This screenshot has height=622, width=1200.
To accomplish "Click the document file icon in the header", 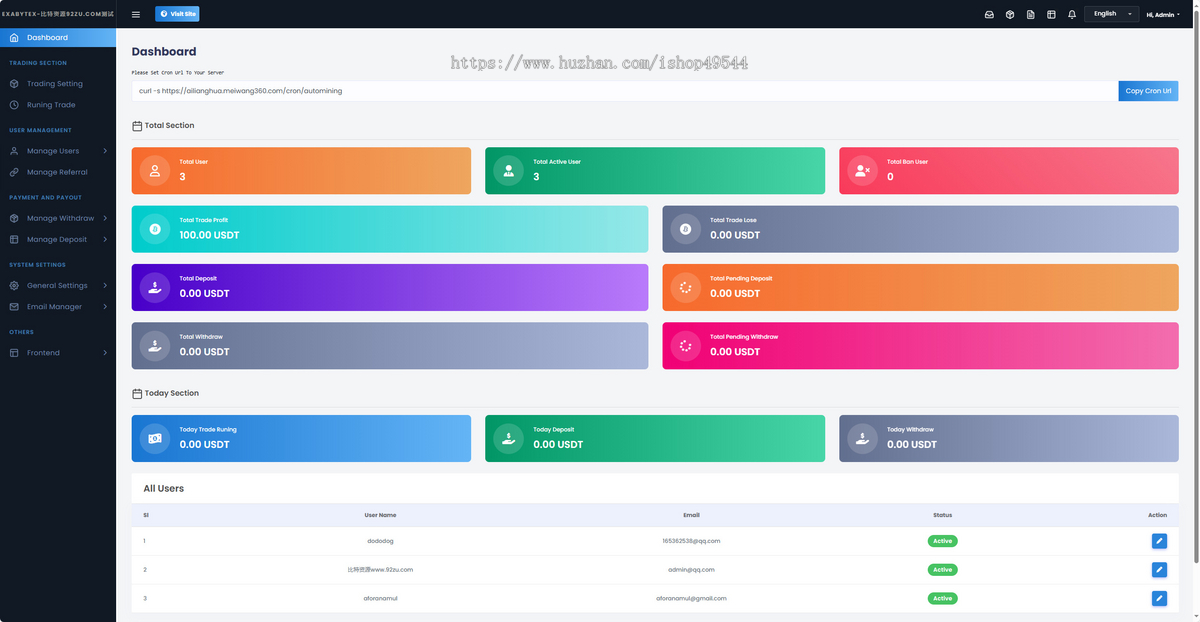I will 1031,14.
